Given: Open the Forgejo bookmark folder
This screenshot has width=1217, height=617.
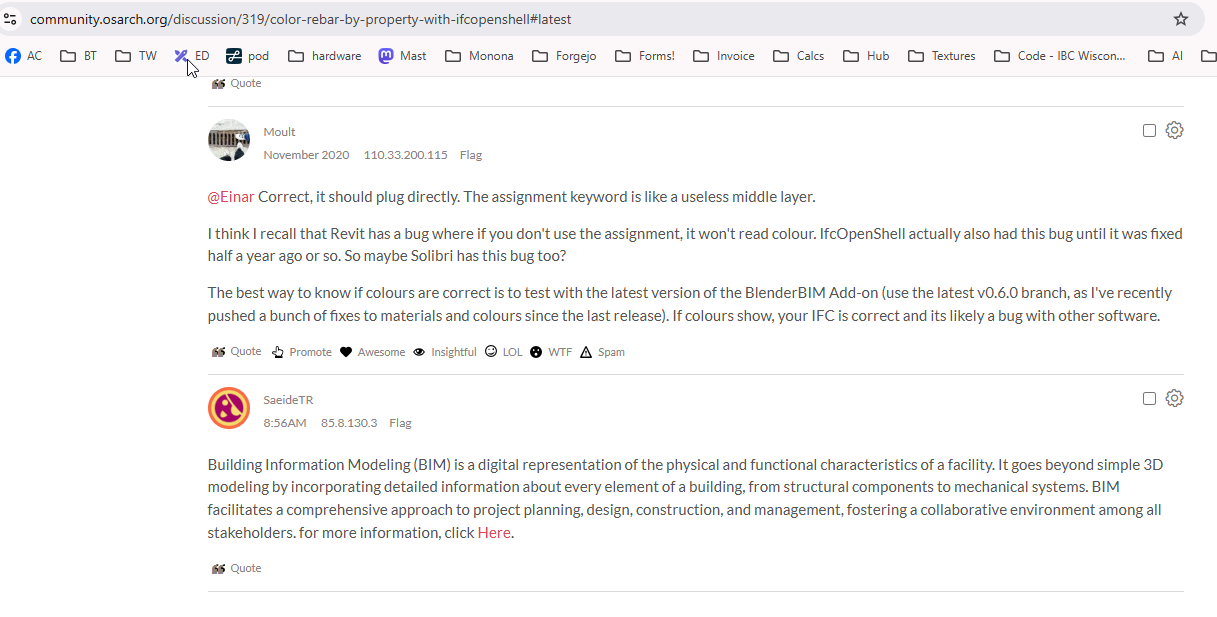Looking at the screenshot, I should (x=563, y=56).
